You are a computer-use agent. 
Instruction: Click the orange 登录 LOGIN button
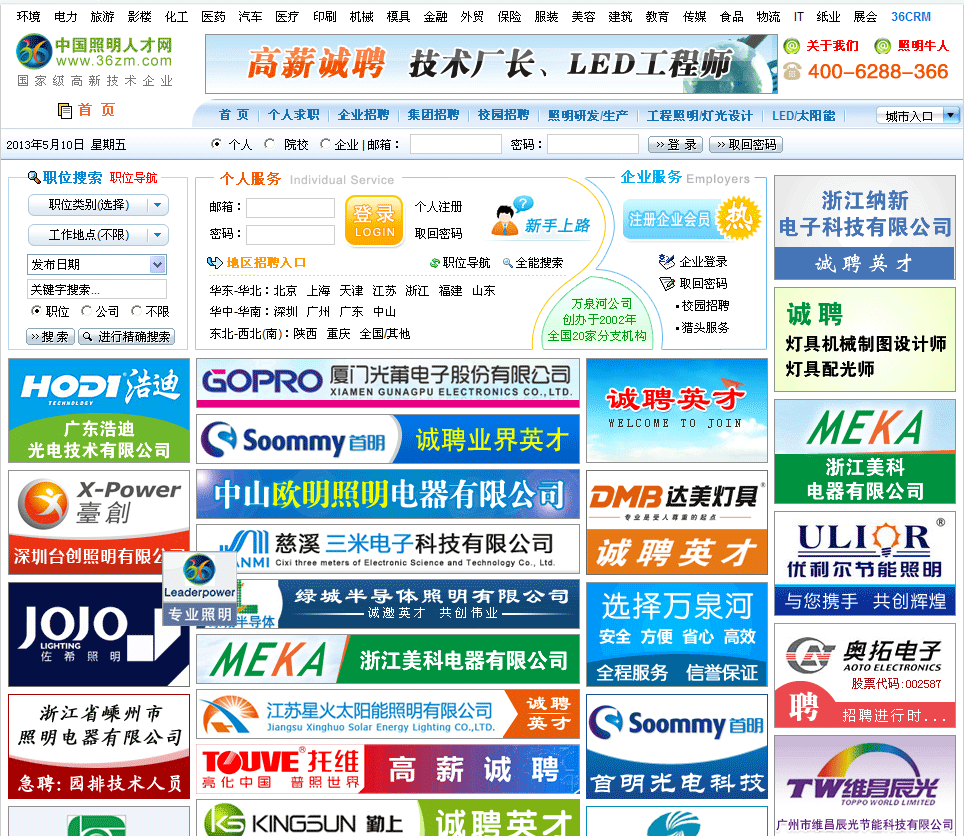click(x=374, y=220)
